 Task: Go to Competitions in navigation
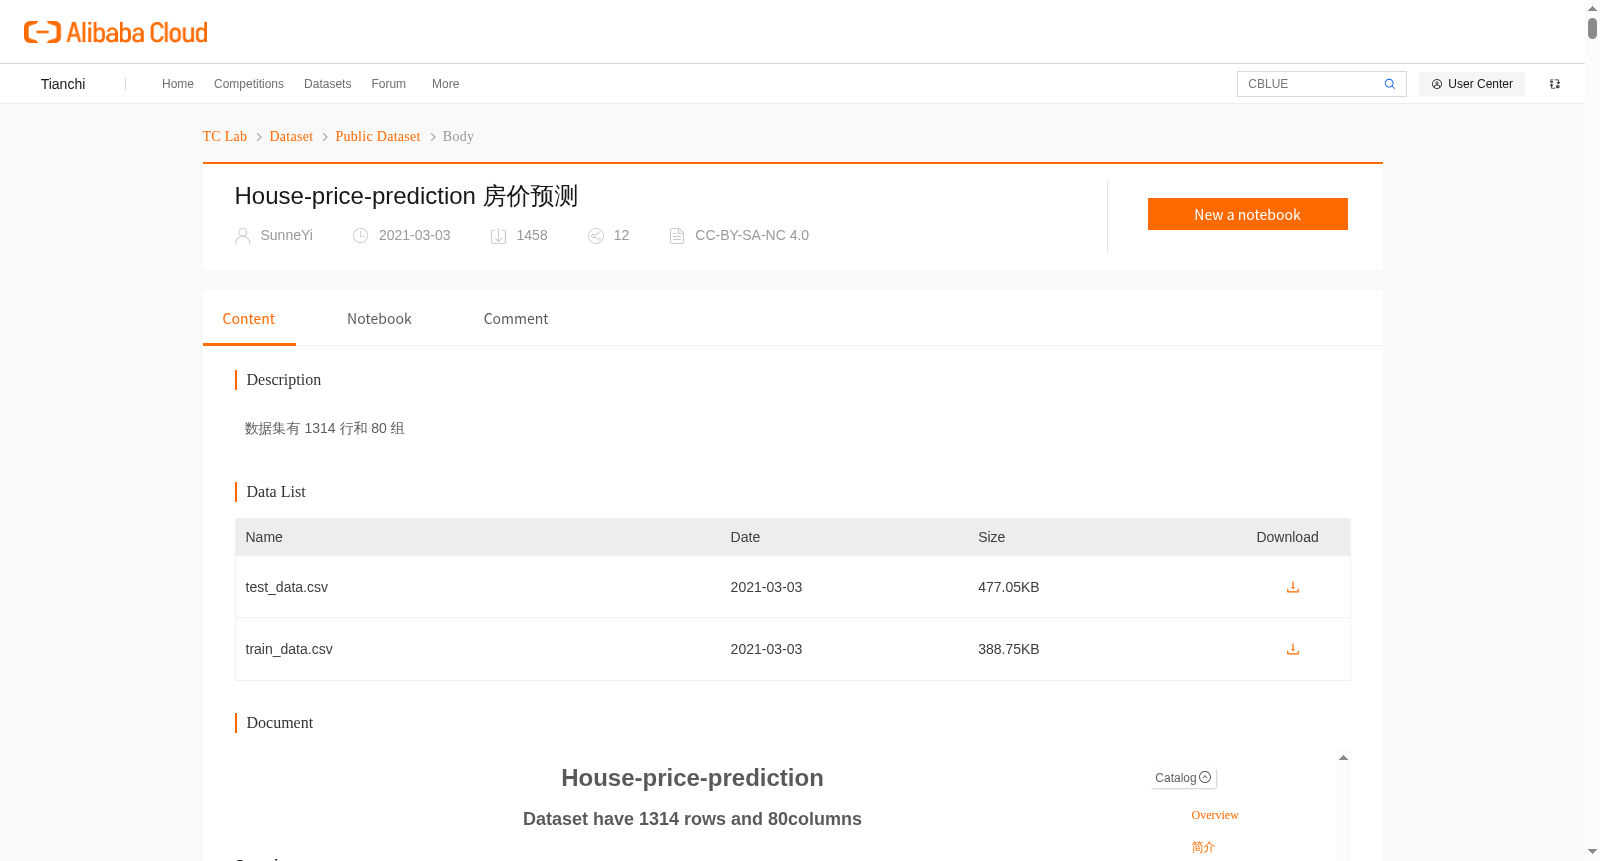pyautogui.click(x=249, y=84)
